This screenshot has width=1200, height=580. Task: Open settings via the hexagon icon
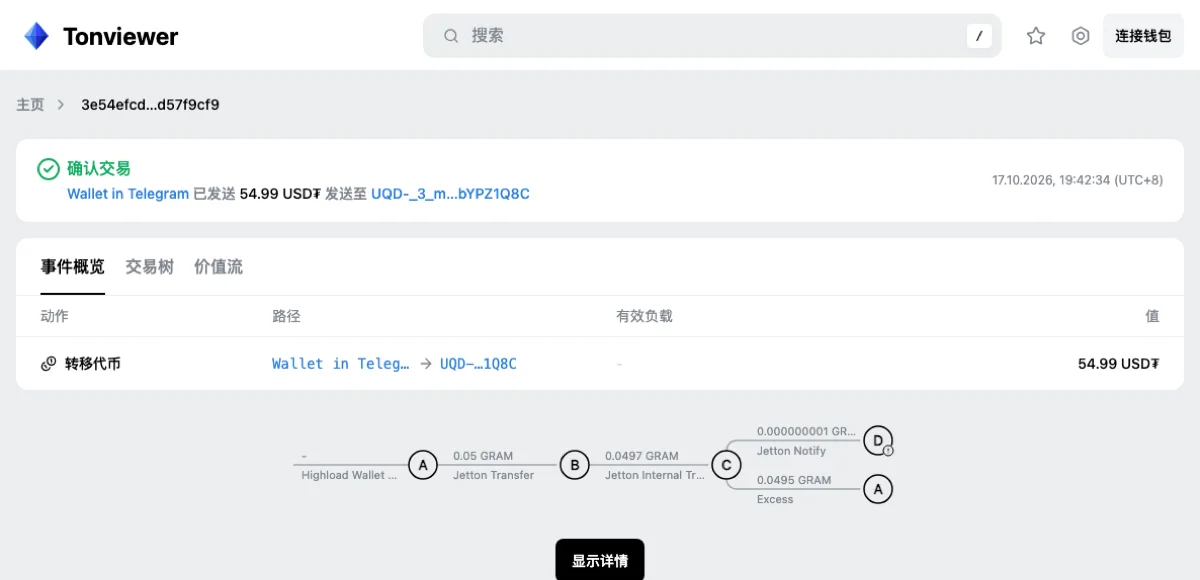click(1080, 36)
